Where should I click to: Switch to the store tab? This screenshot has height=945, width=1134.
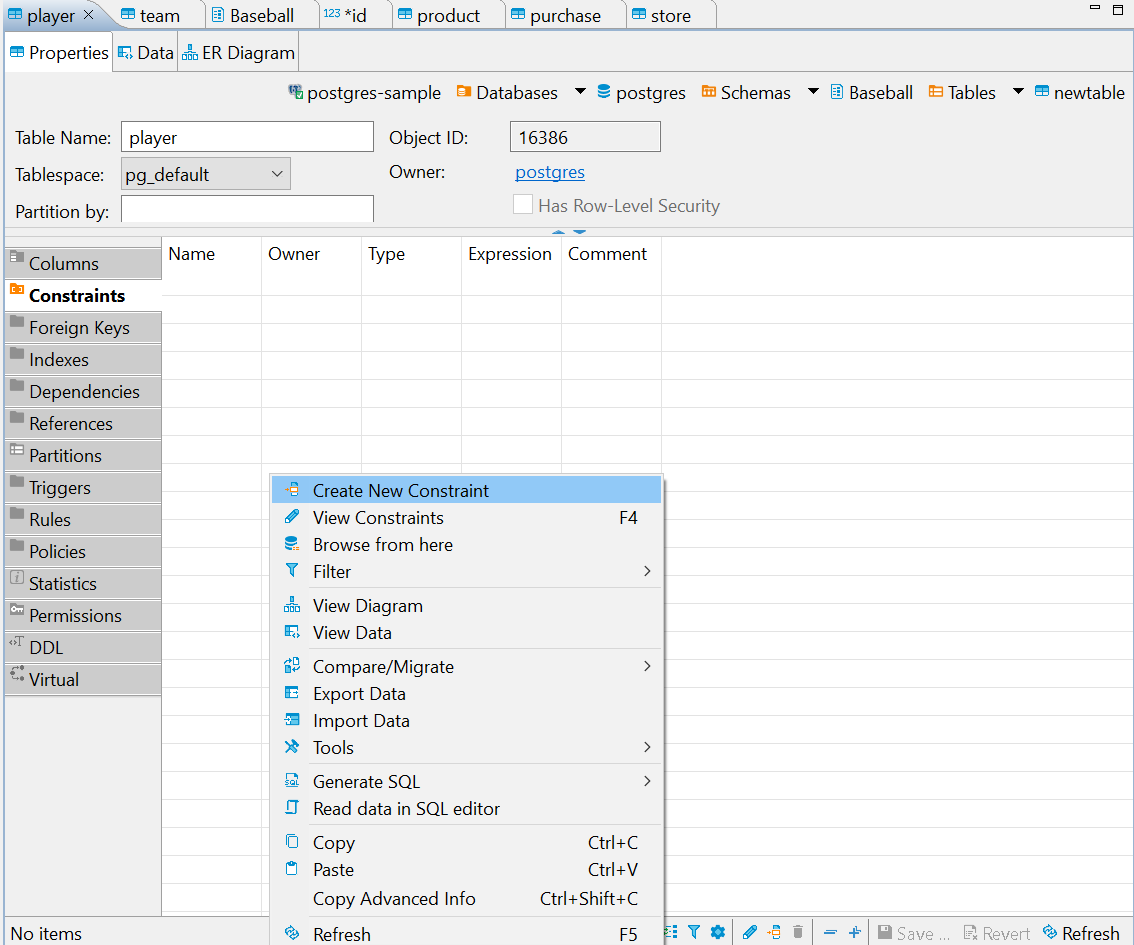tap(662, 15)
